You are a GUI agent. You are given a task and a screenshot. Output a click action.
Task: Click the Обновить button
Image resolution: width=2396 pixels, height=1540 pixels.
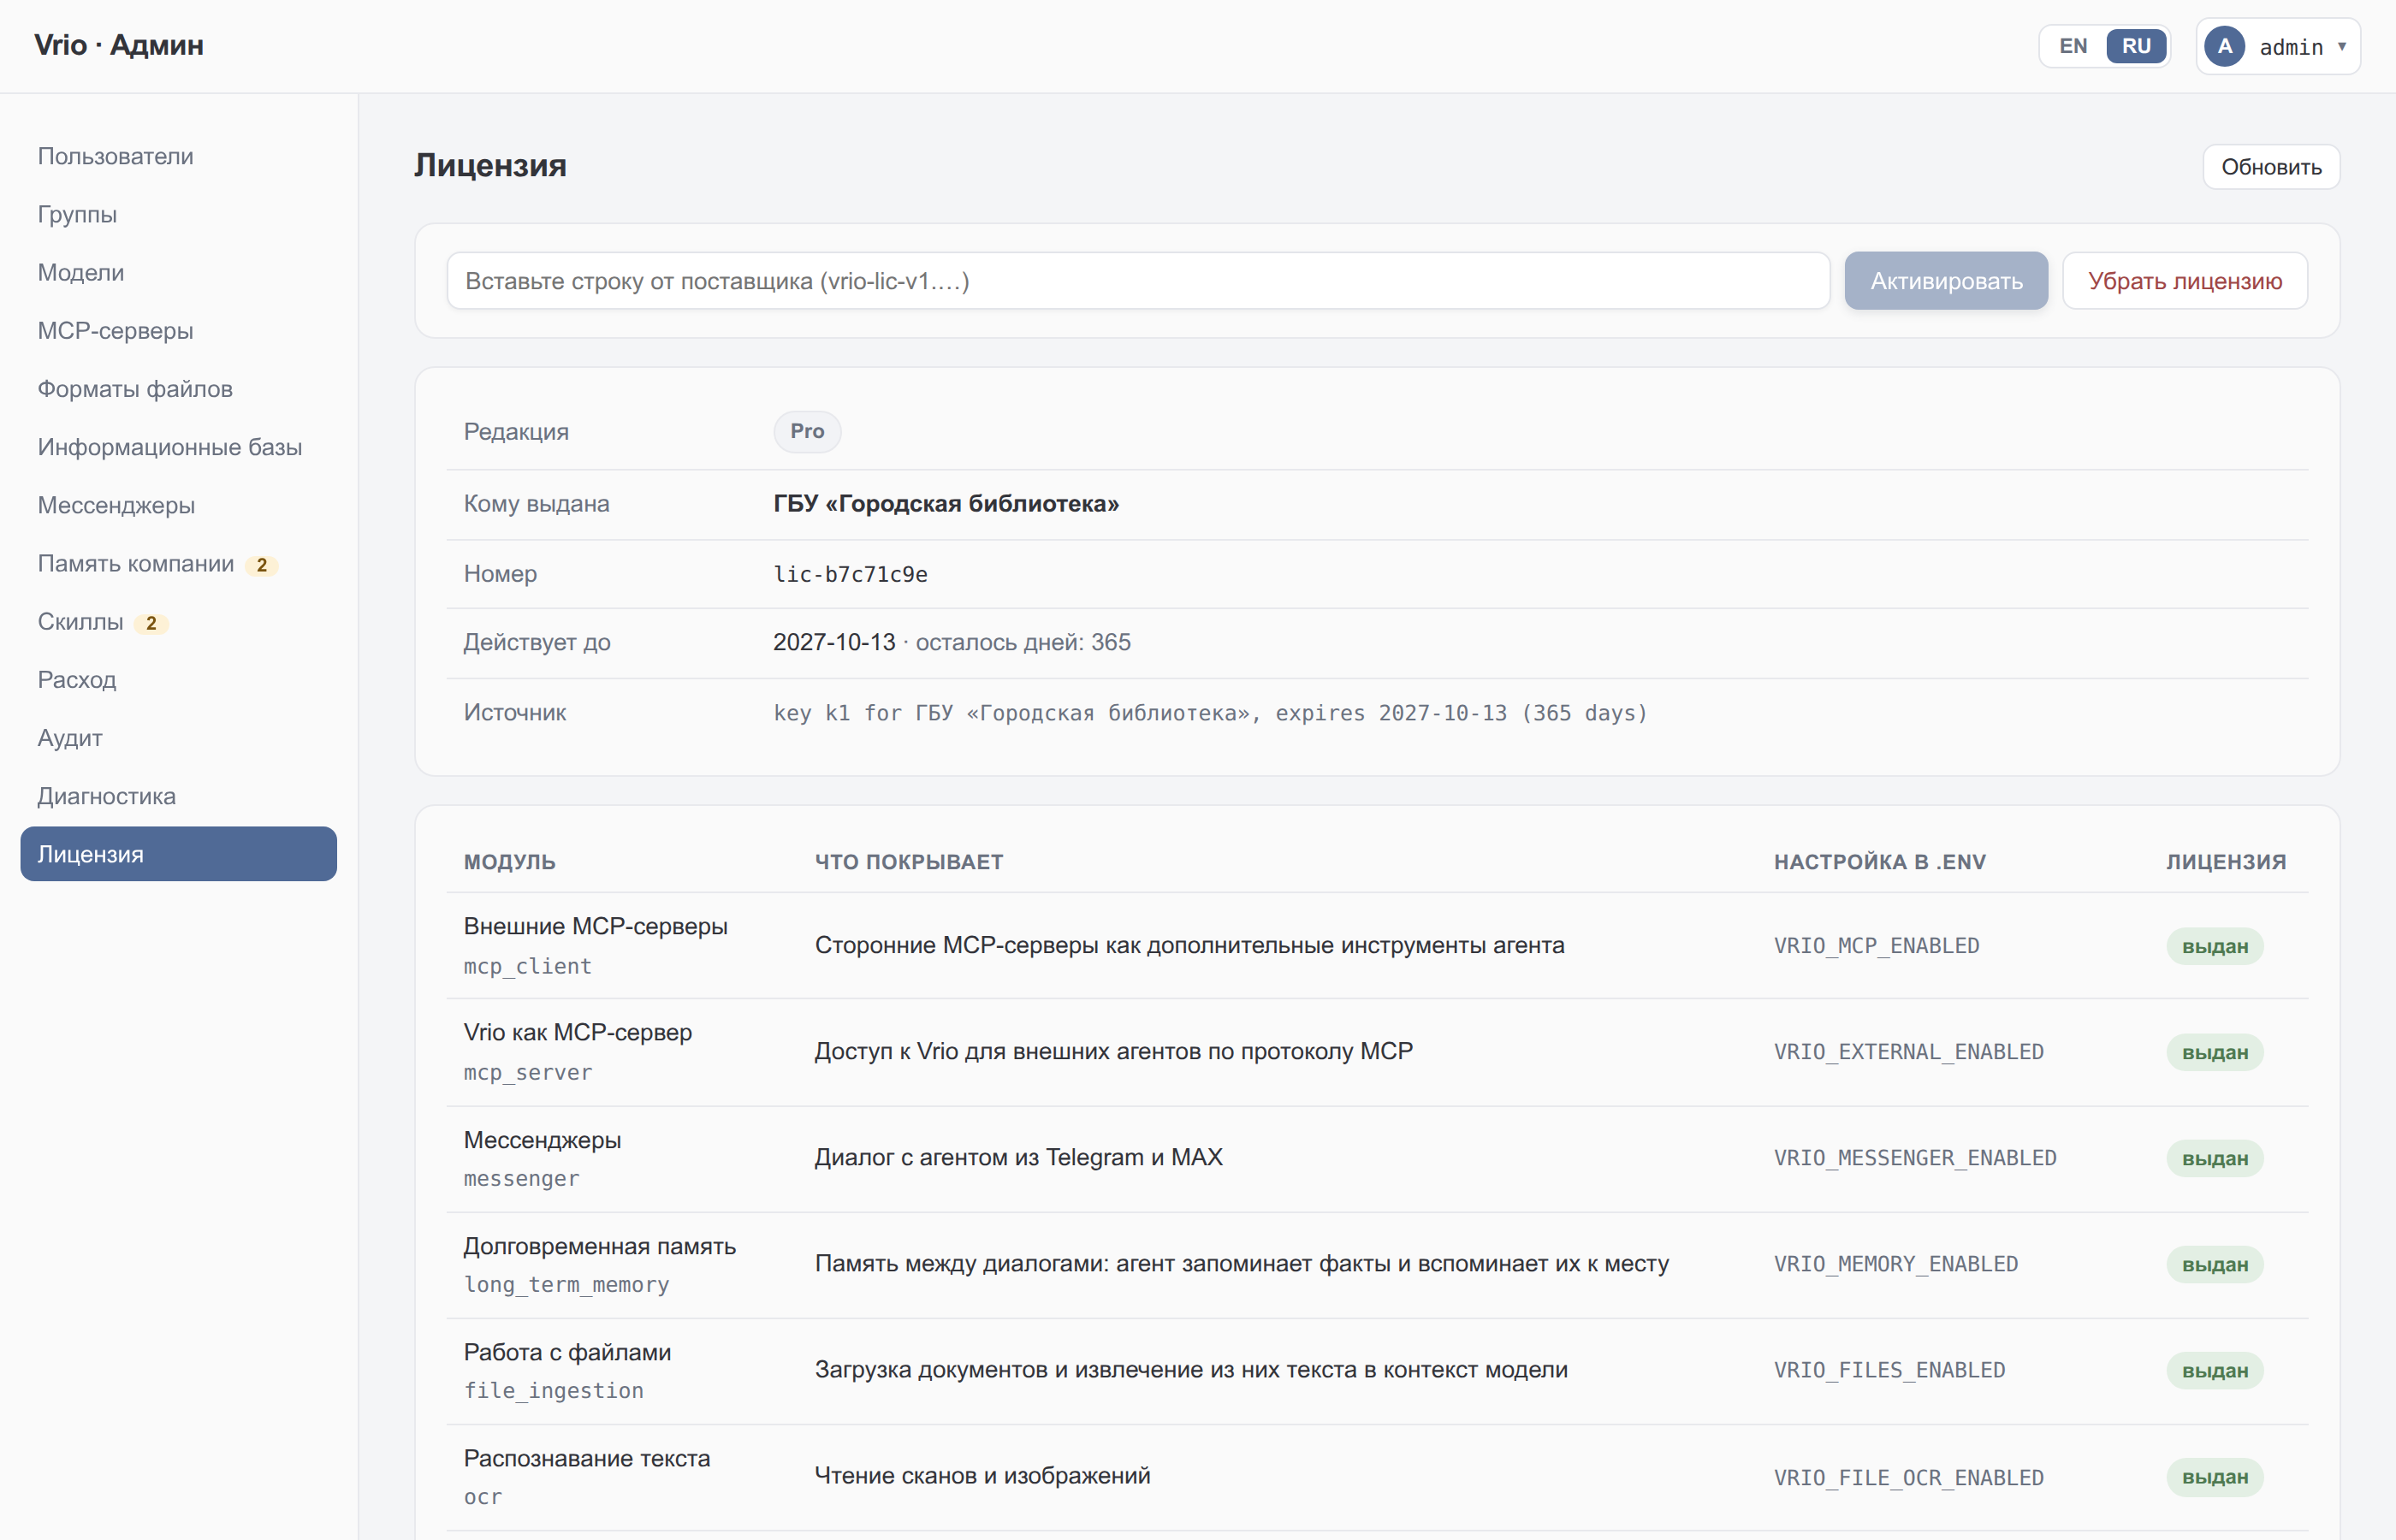tap(2271, 167)
